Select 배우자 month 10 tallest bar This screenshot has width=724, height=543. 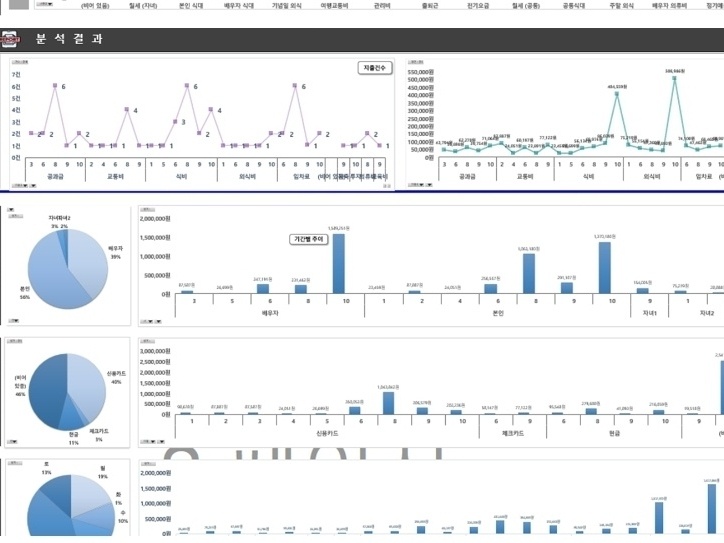tap(338, 264)
